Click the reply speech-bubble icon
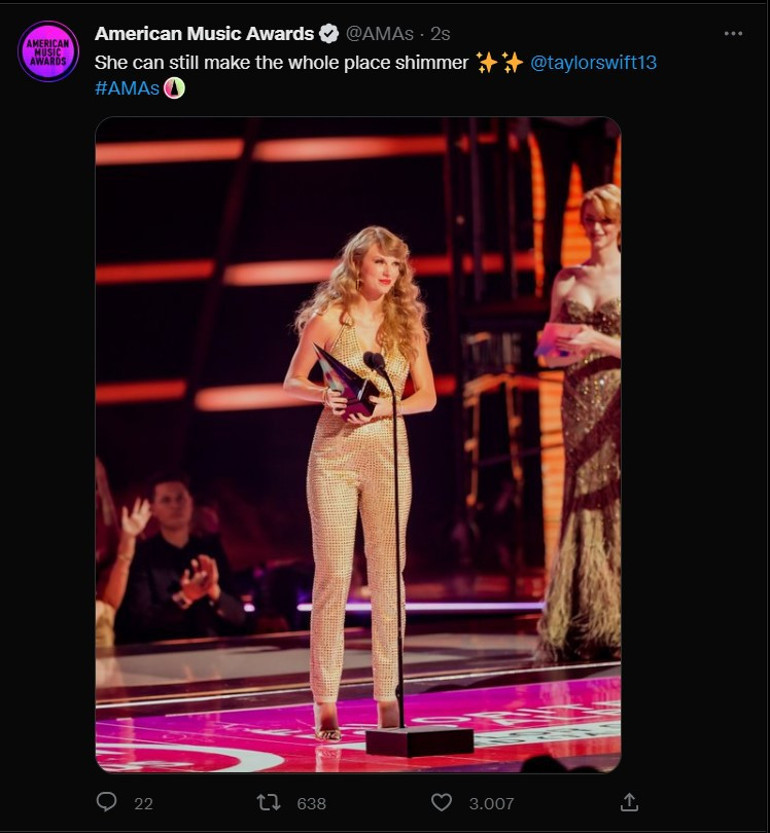Screen dimensions: 770x833 tap(106, 801)
